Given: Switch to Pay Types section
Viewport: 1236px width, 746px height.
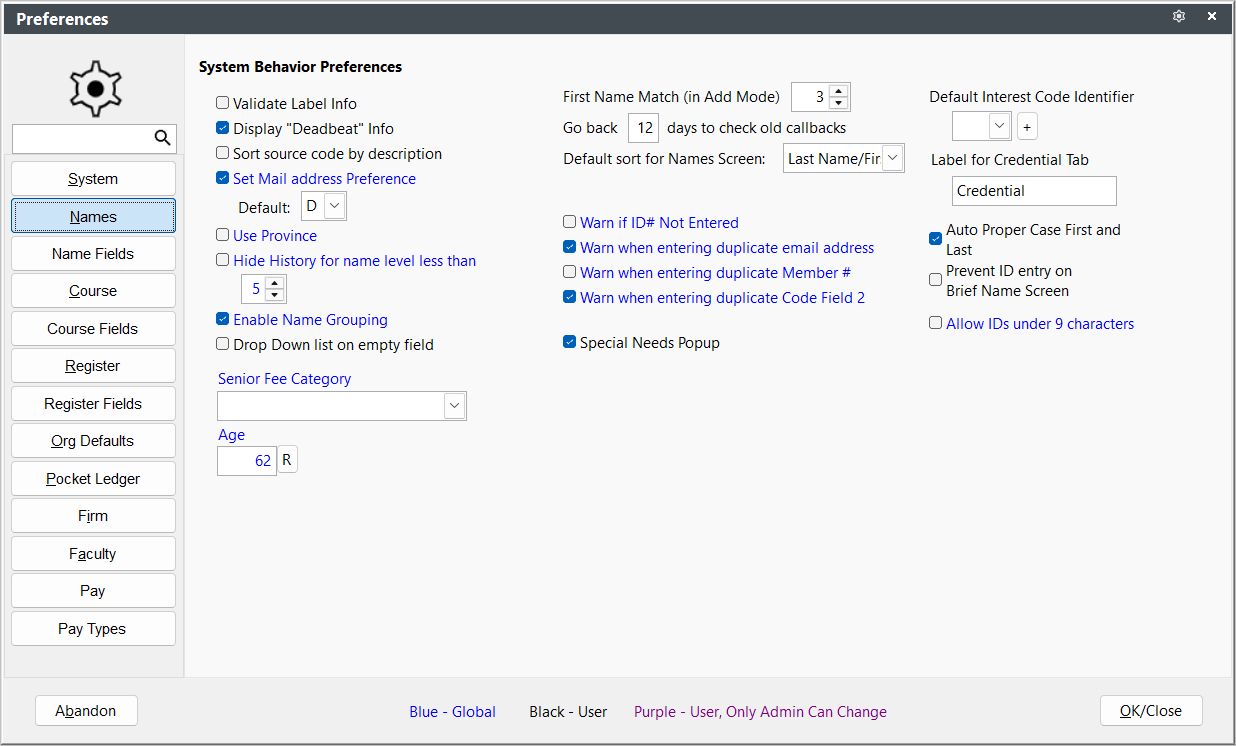Looking at the screenshot, I should point(93,629).
